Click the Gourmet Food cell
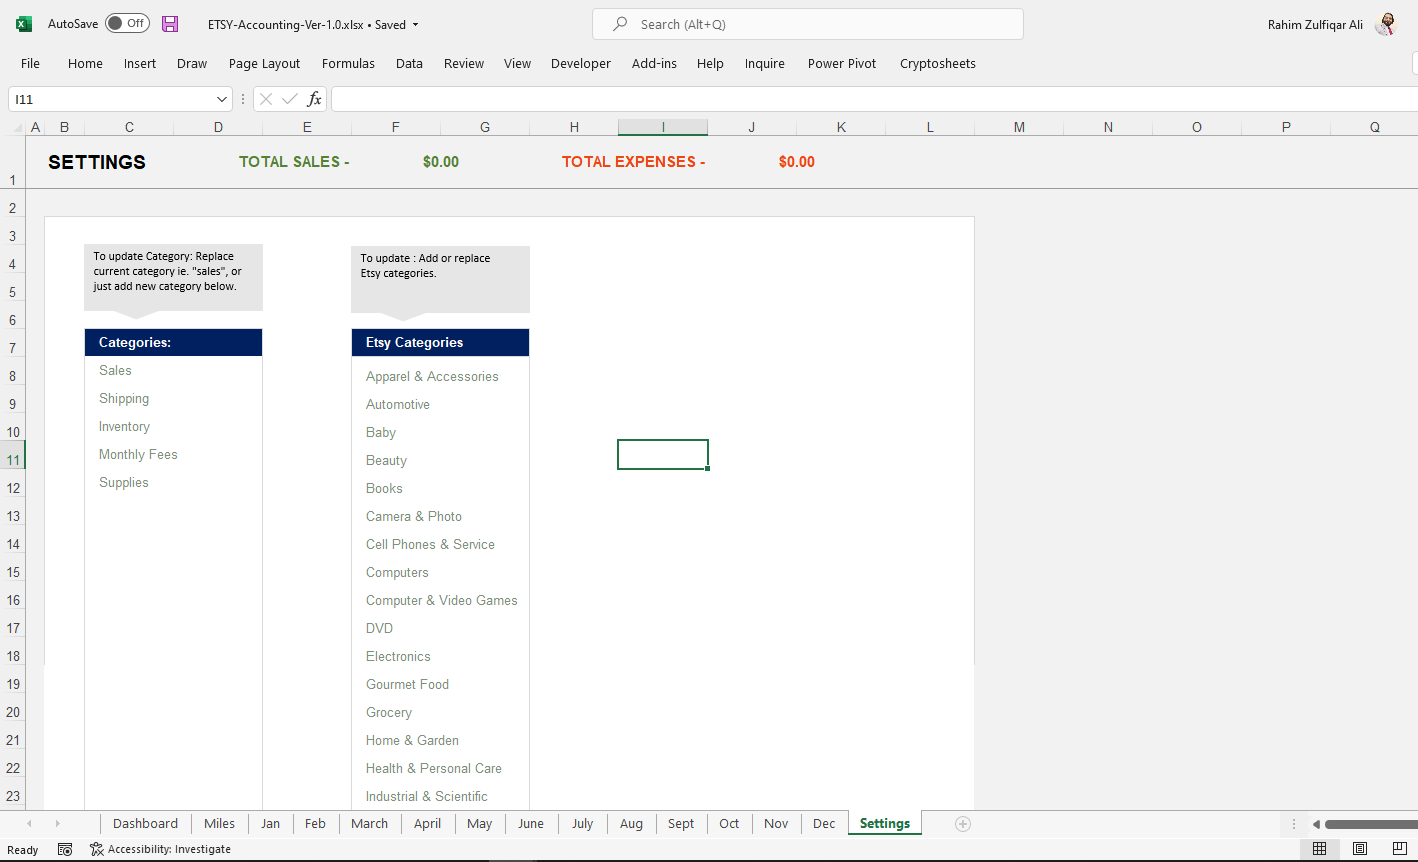Screen dimensions: 1418x862 [x=440, y=684]
